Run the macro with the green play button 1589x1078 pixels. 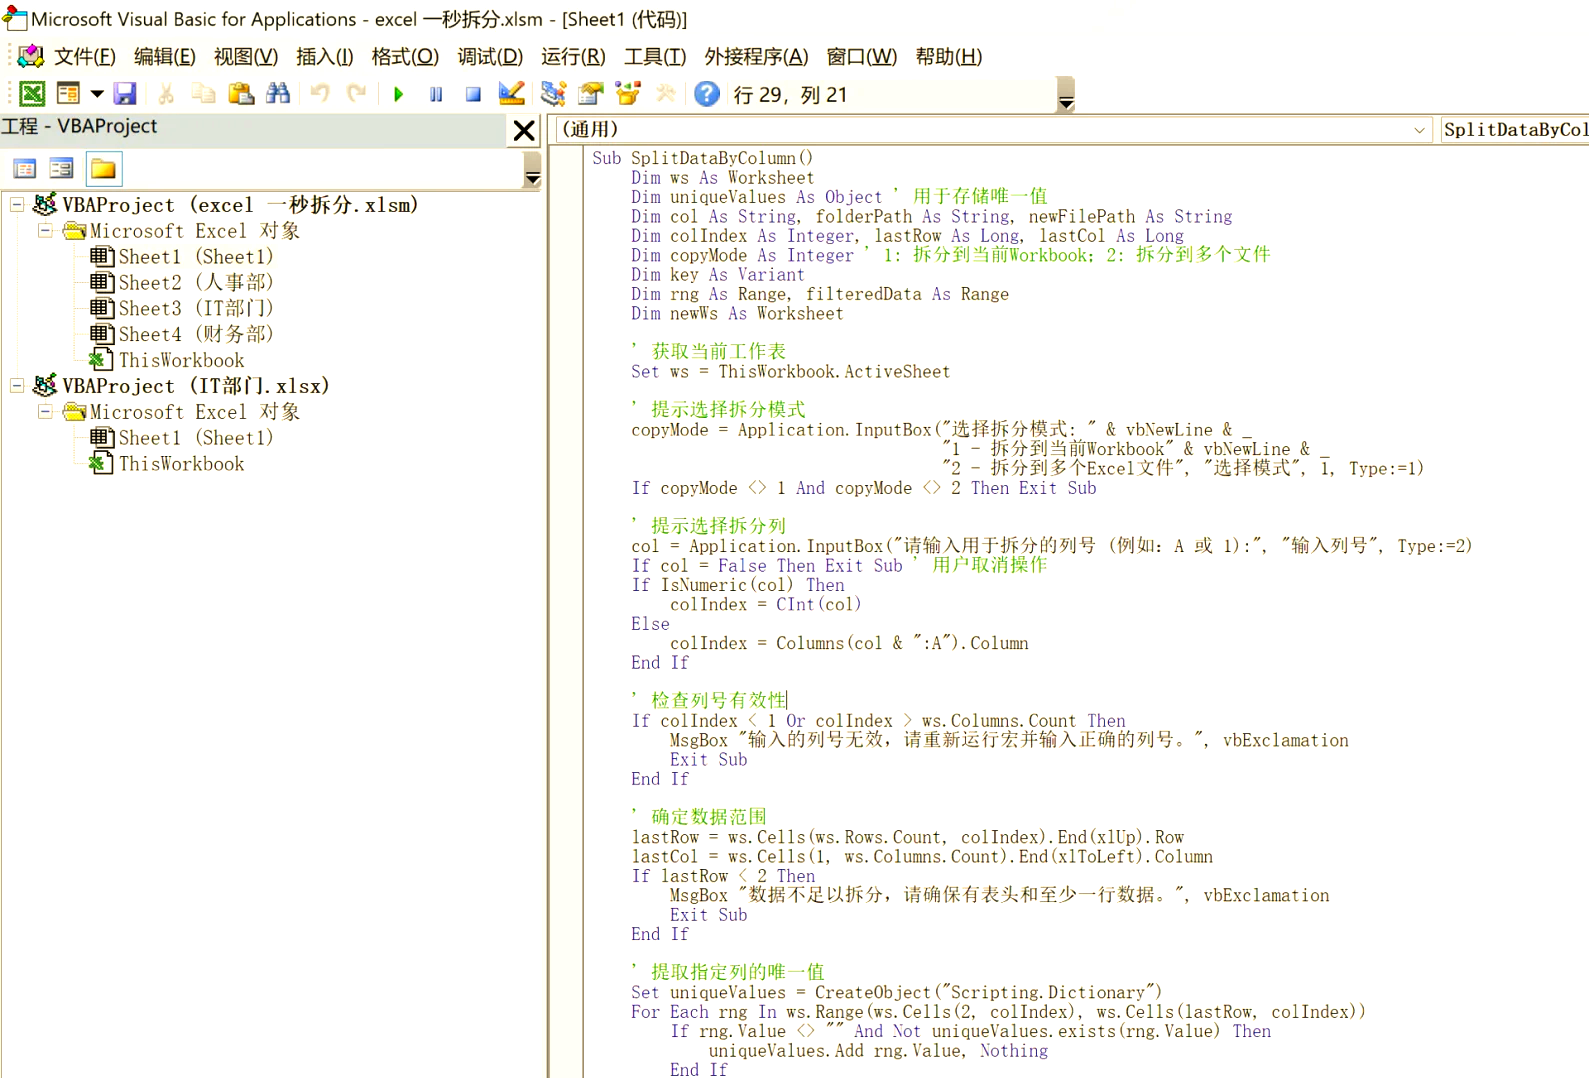[398, 94]
